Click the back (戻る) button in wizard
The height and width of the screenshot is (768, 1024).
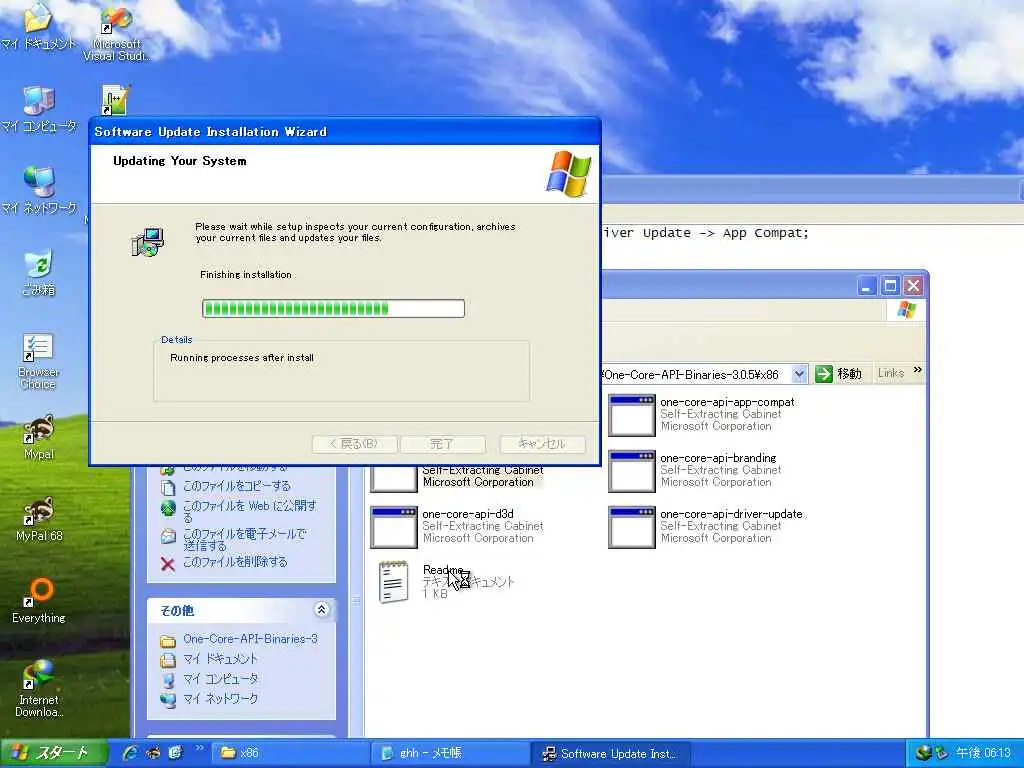point(355,444)
